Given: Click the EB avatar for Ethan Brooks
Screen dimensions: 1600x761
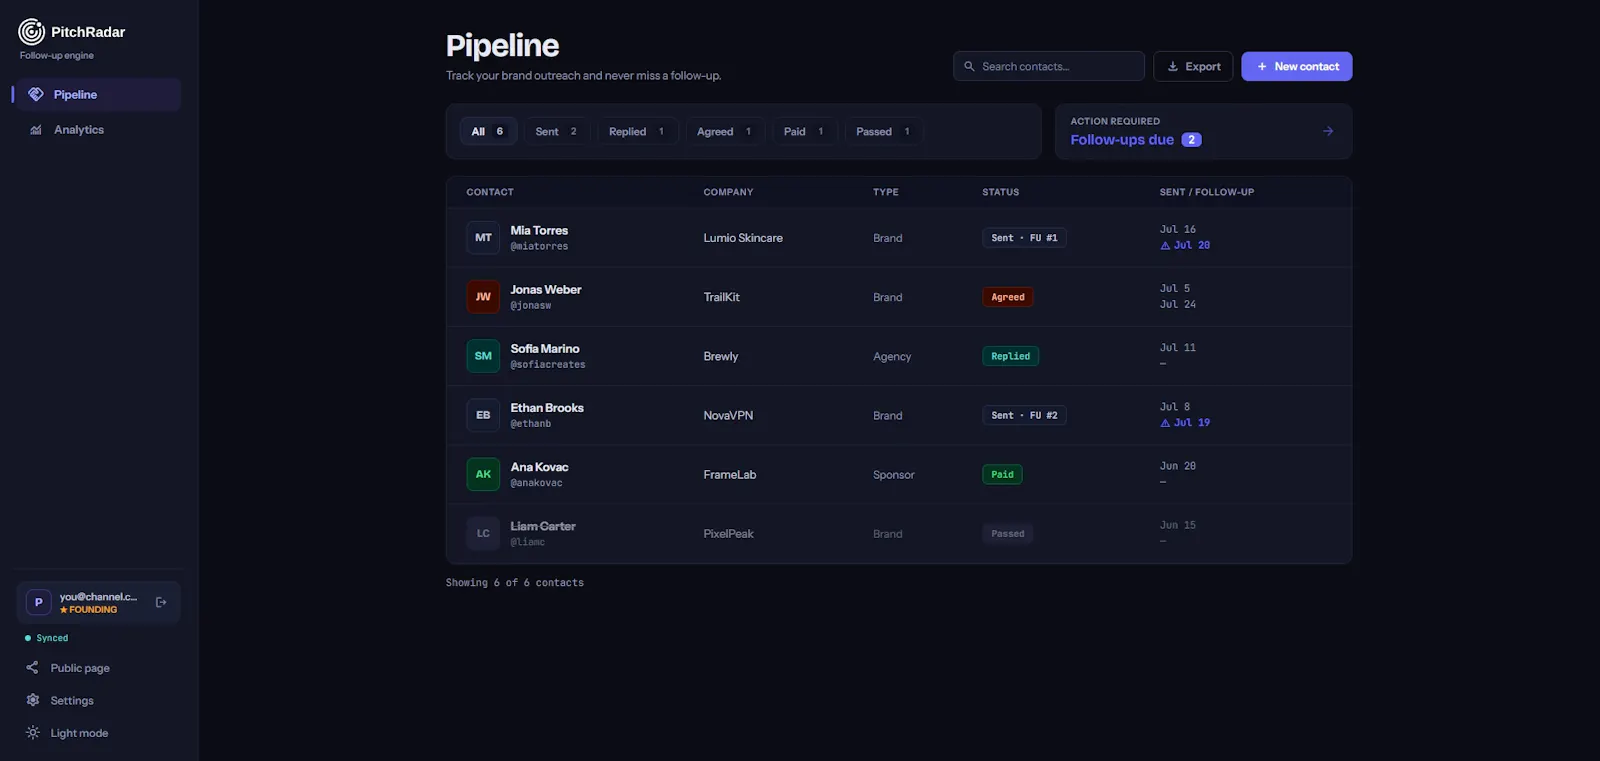Looking at the screenshot, I should coord(483,415).
